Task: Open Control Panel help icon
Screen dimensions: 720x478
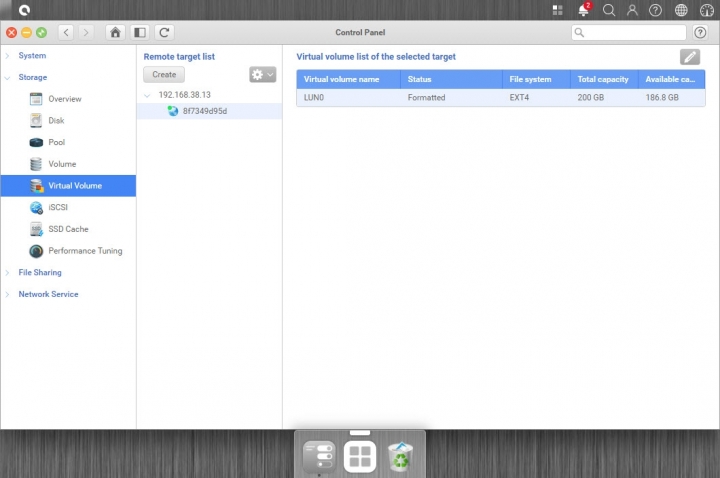Action: point(700,32)
